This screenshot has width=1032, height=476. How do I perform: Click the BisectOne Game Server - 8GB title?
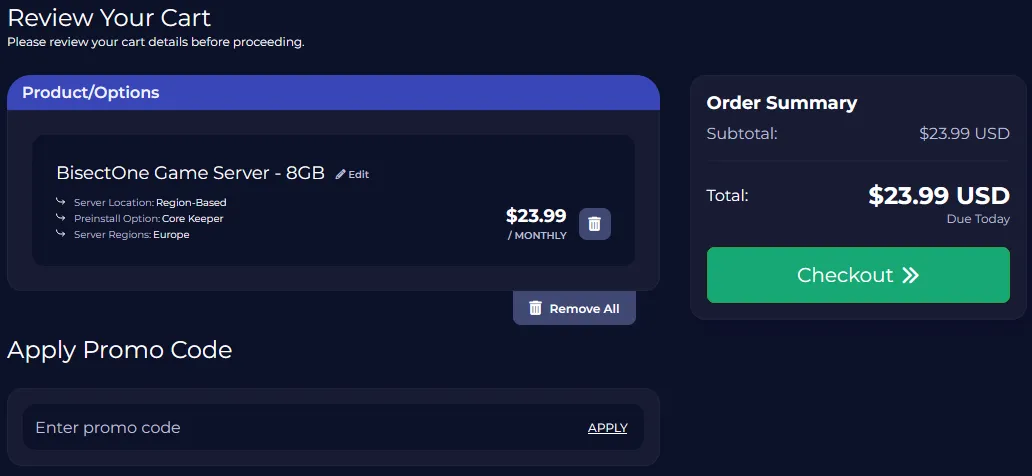tap(190, 173)
